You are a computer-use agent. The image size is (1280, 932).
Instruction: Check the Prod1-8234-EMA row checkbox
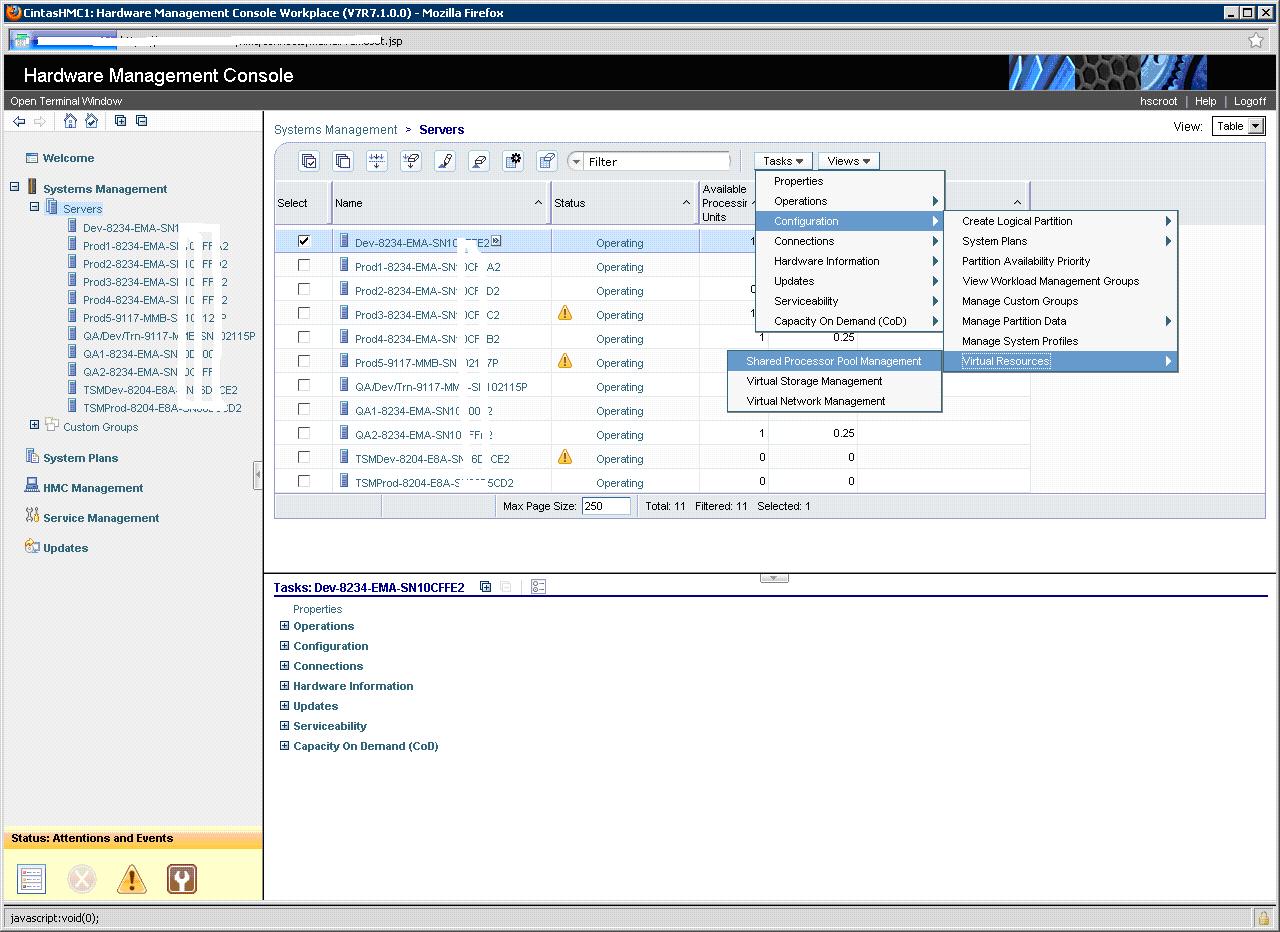pos(304,266)
